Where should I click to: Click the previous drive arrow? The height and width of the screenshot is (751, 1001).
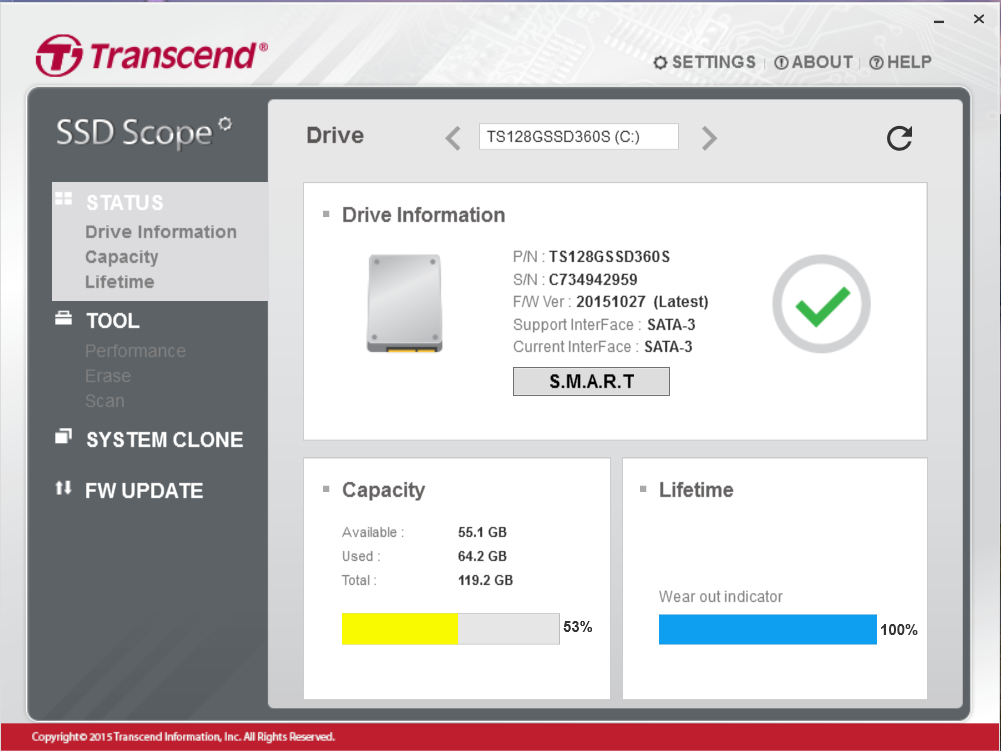tap(452, 137)
